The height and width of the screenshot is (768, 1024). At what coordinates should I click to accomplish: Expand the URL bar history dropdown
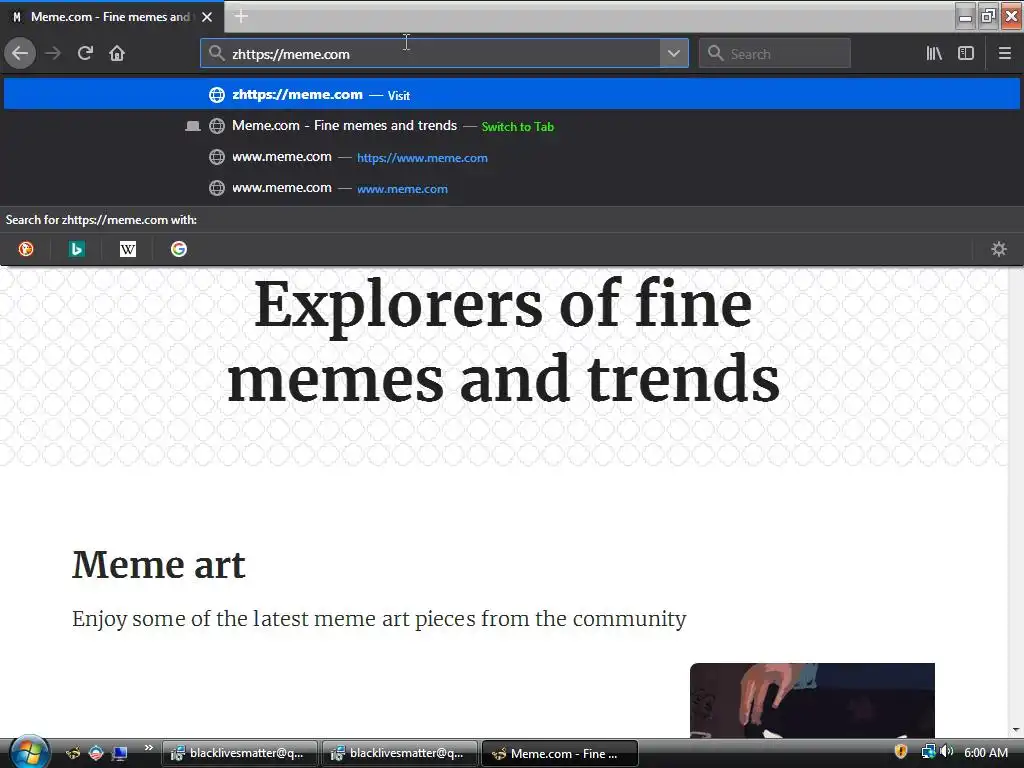tap(674, 53)
